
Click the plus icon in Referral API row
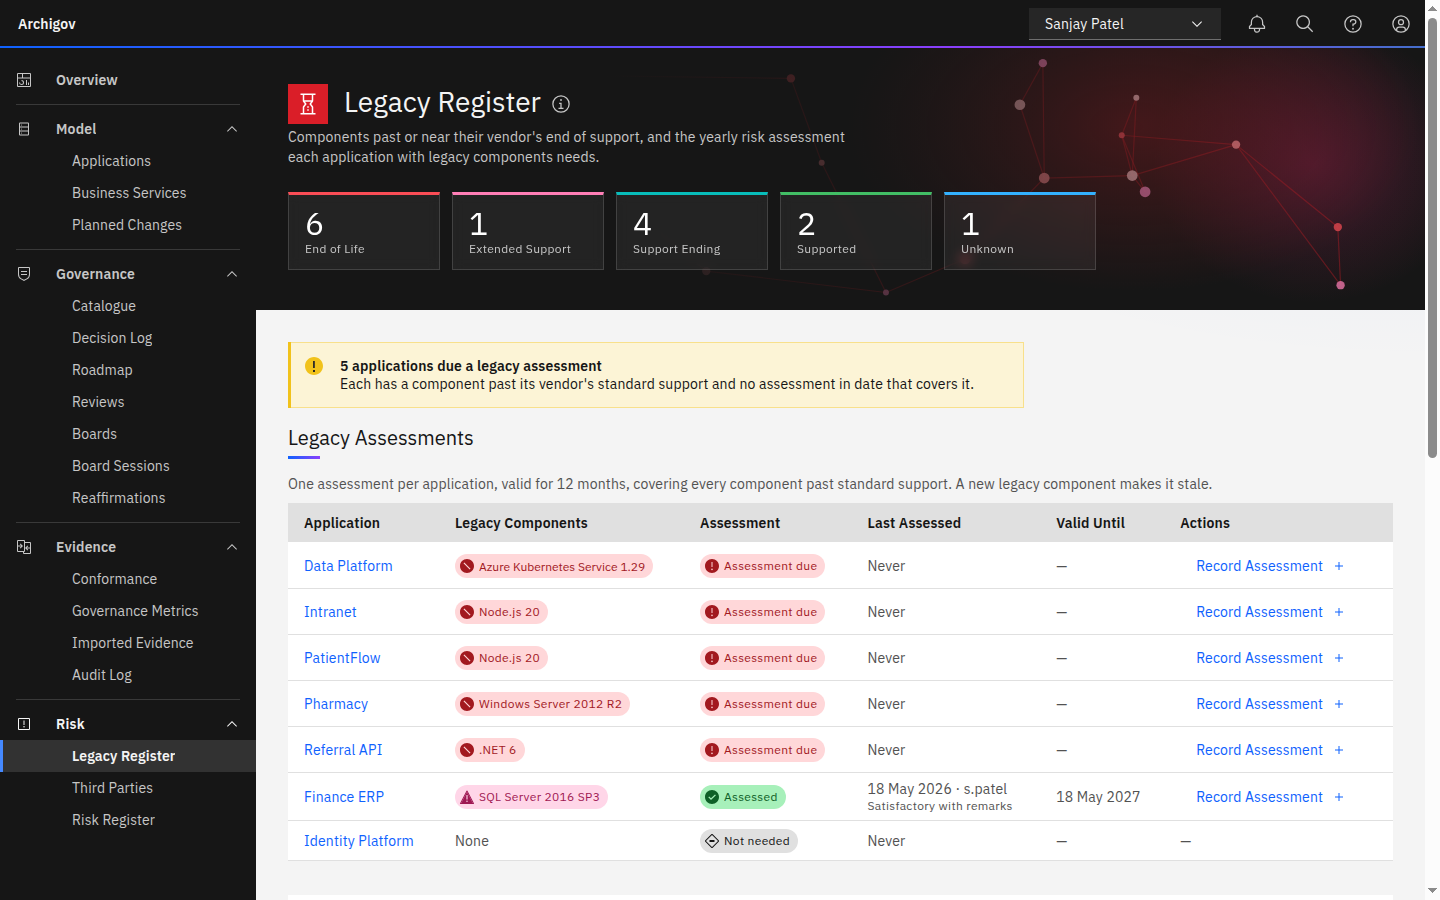click(x=1339, y=750)
